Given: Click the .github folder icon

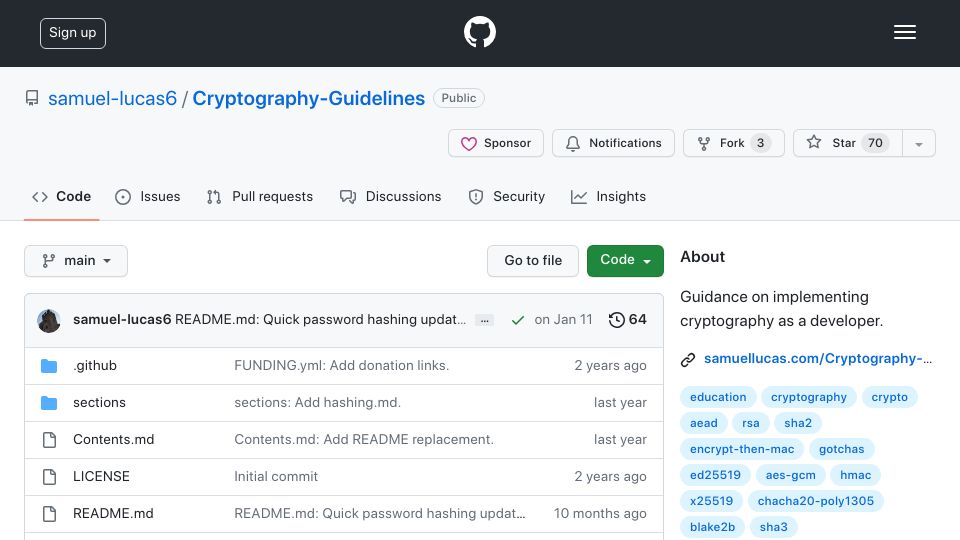Looking at the screenshot, I should (49, 366).
